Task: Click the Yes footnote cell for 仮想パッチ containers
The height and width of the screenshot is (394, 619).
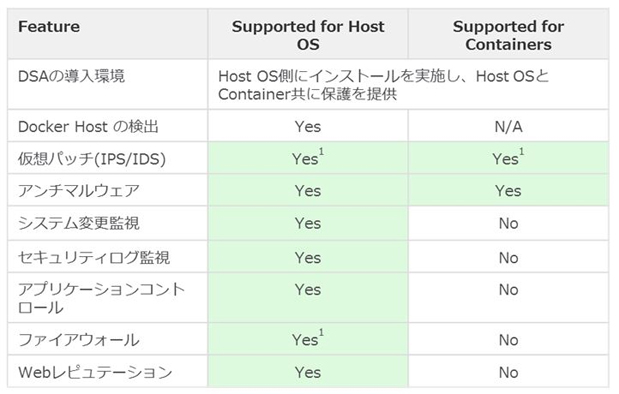Action: [508, 157]
